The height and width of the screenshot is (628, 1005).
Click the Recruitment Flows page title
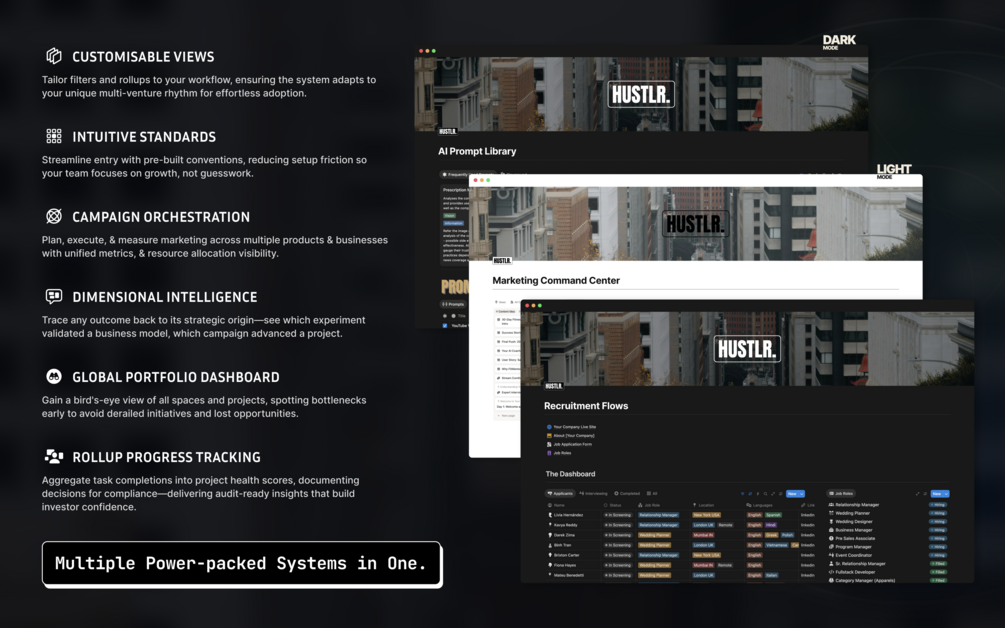click(586, 406)
